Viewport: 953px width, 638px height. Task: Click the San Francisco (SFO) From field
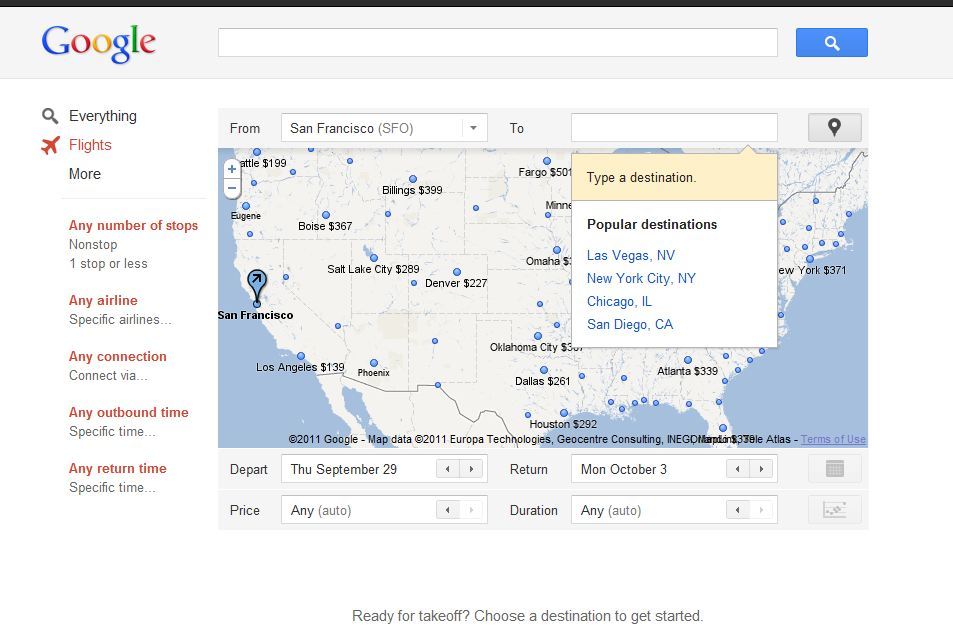tap(384, 128)
